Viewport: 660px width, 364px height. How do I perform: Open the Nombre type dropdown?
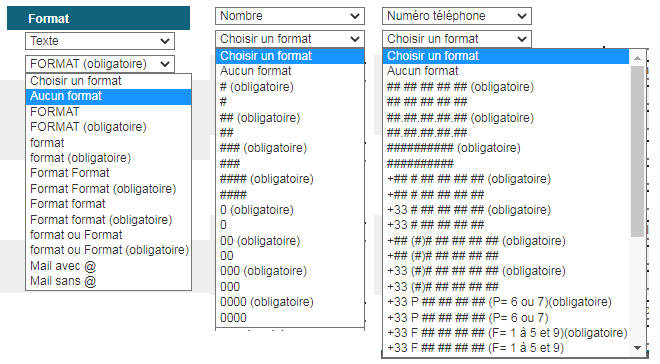(290, 16)
